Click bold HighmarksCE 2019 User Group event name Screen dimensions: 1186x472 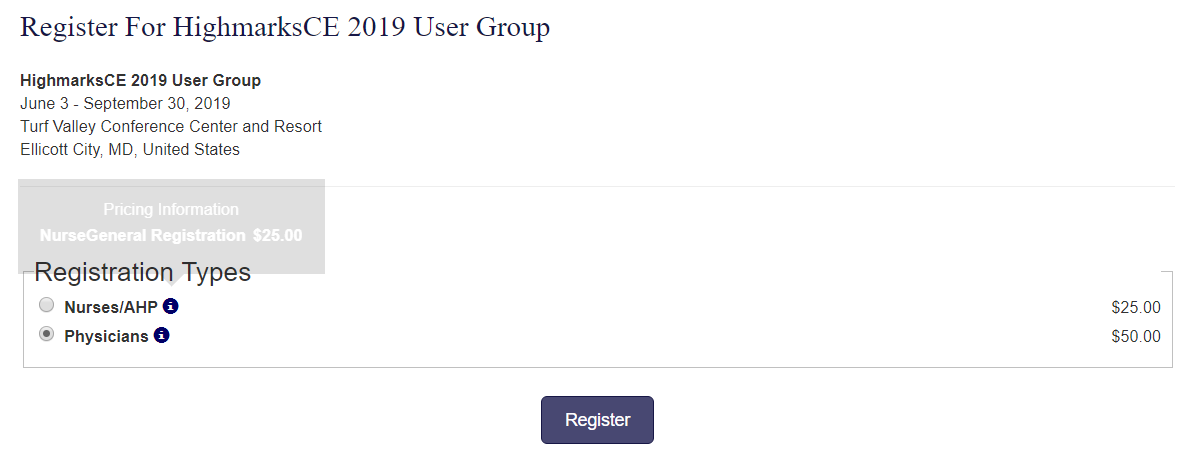[140, 81]
